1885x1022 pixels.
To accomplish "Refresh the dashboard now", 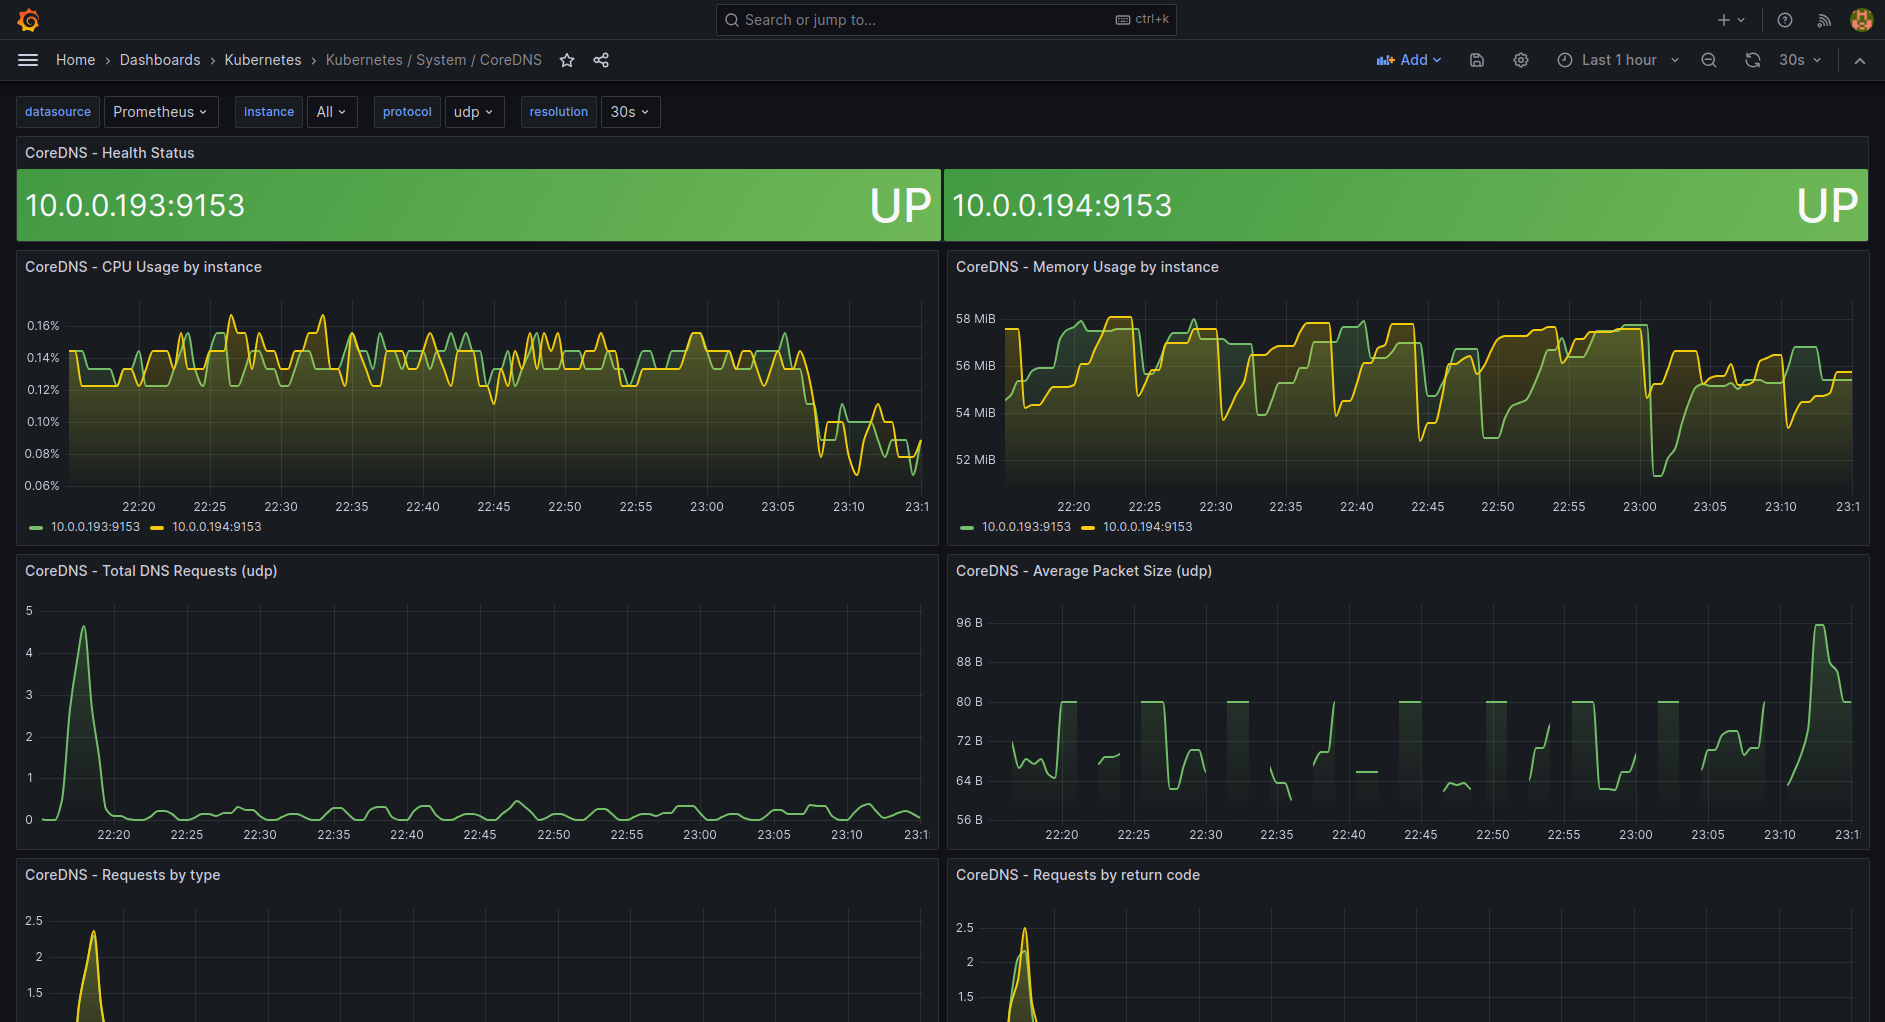I will pyautogui.click(x=1753, y=60).
